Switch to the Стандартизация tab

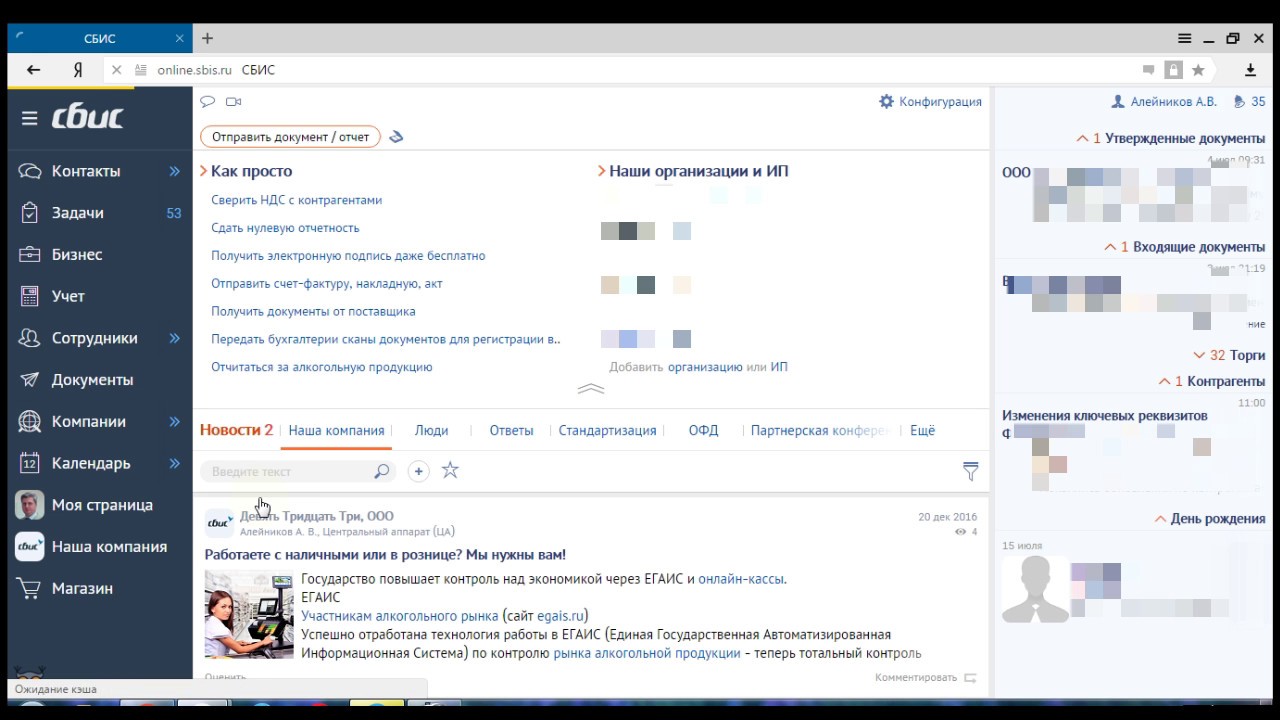click(607, 430)
